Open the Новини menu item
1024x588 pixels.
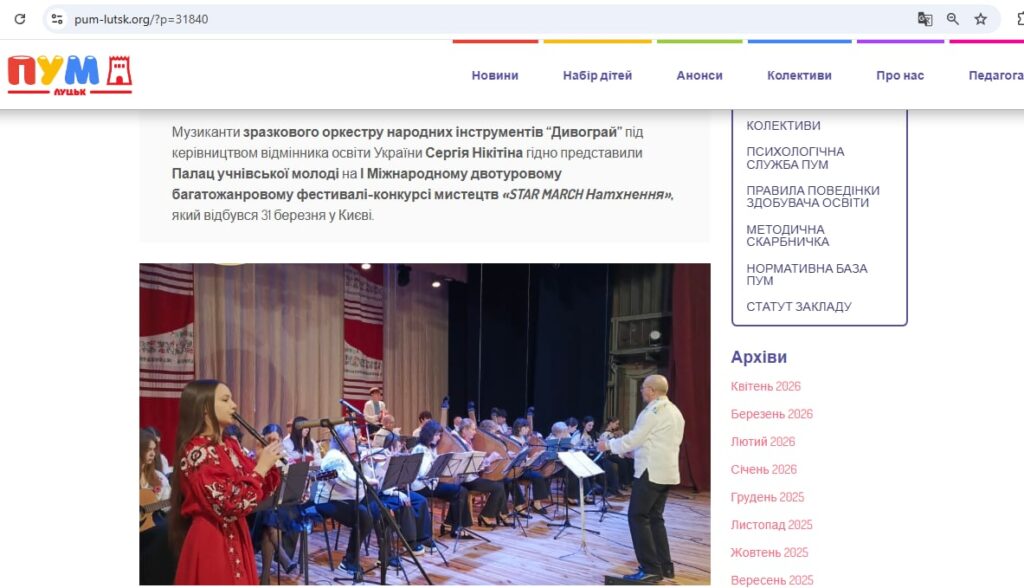[x=495, y=75]
